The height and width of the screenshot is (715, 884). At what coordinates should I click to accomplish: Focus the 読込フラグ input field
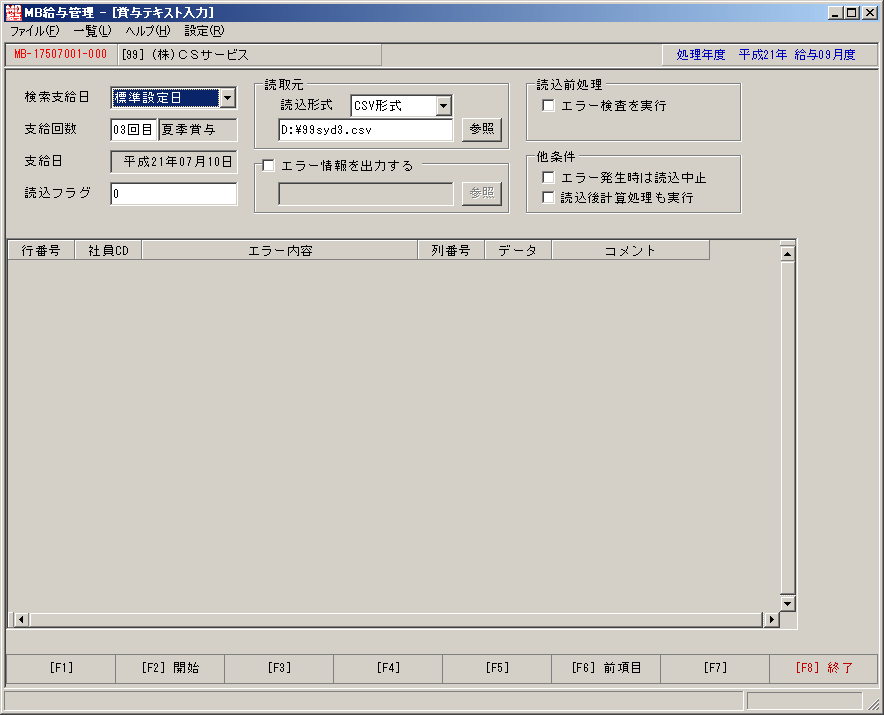click(174, 194)
